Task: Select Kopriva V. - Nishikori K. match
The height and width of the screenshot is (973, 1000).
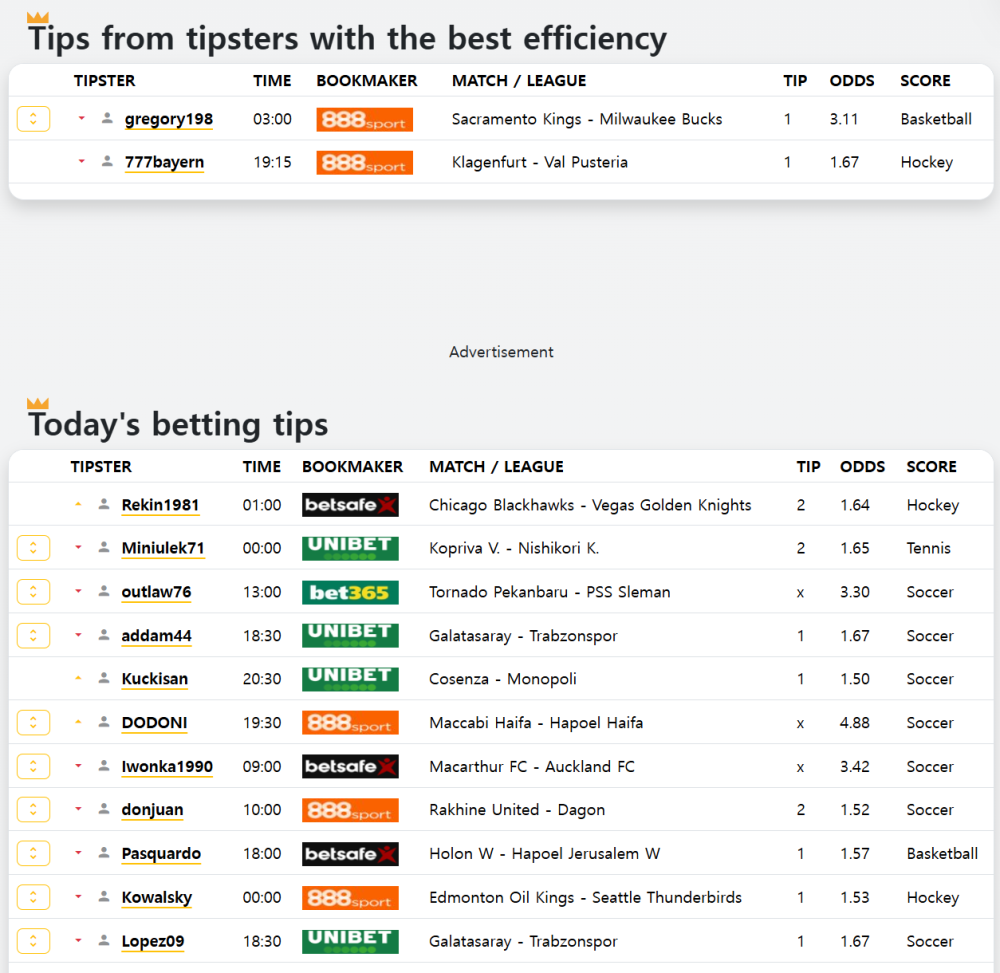Action: [514, 548]
